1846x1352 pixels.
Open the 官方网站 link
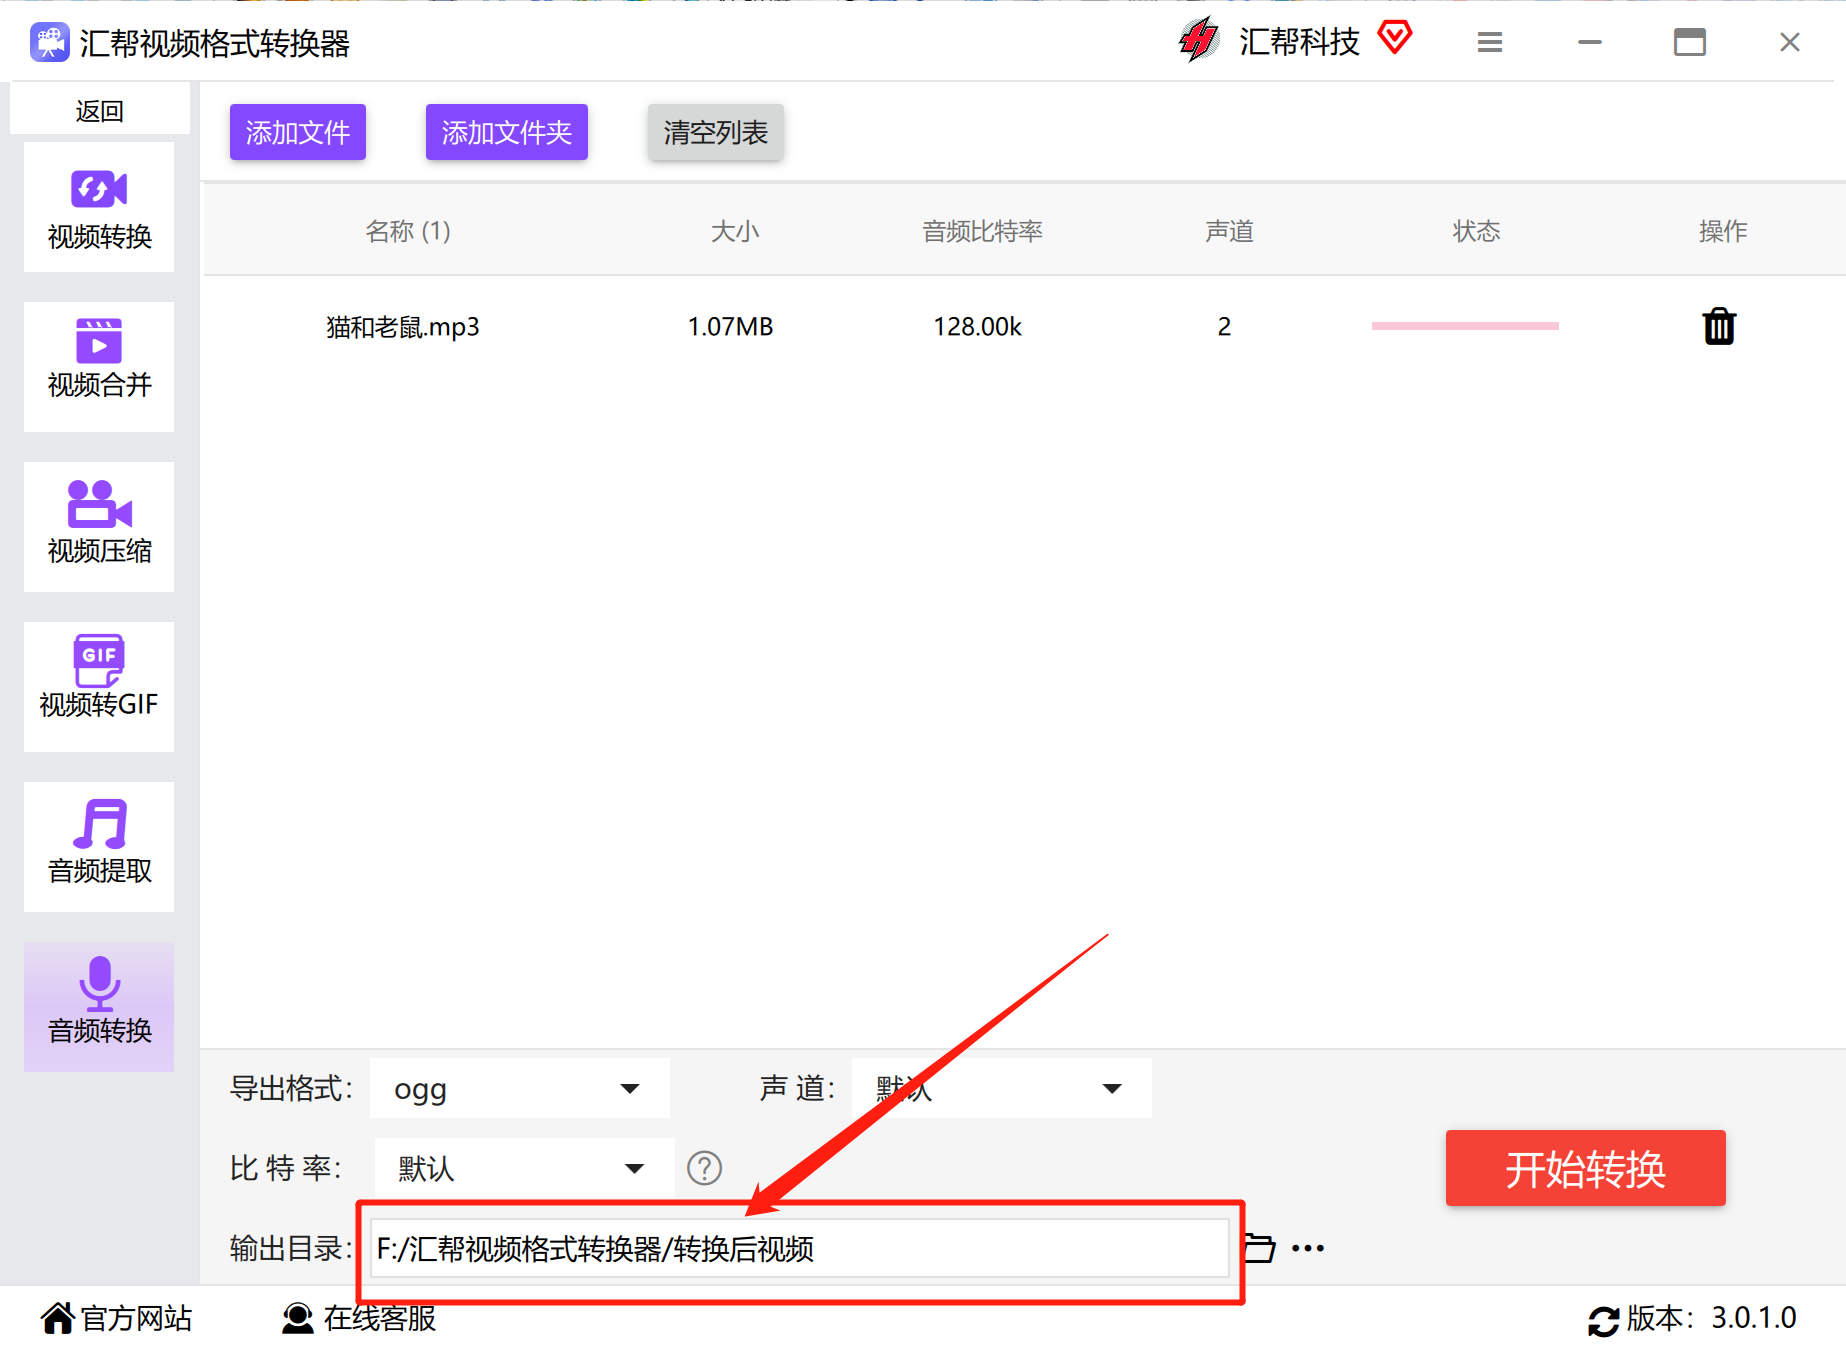[x=116, y=1318]
